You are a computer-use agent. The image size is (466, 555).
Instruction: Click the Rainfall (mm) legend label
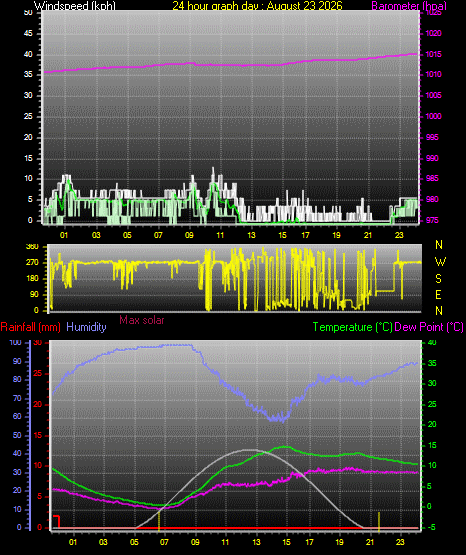pos(30,327)
